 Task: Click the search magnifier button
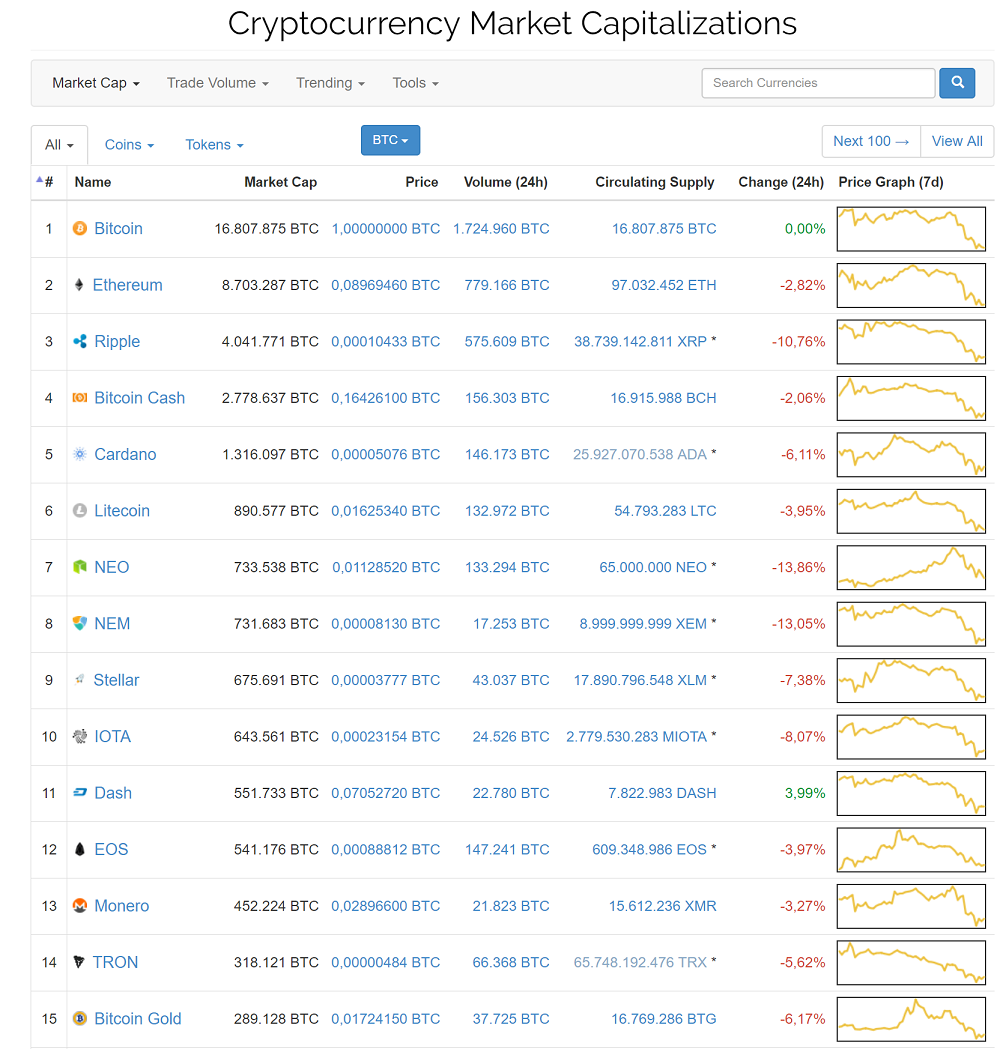click(x=957, y=83)
